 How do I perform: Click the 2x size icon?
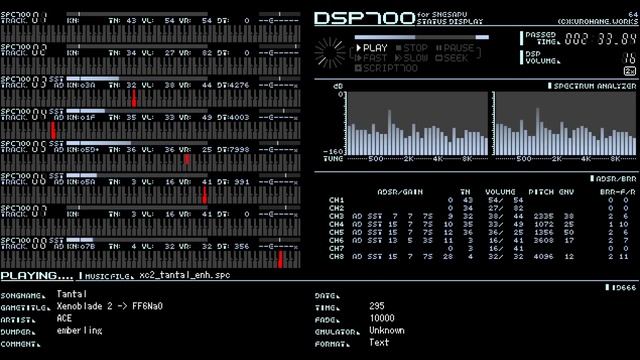(630, 71)
